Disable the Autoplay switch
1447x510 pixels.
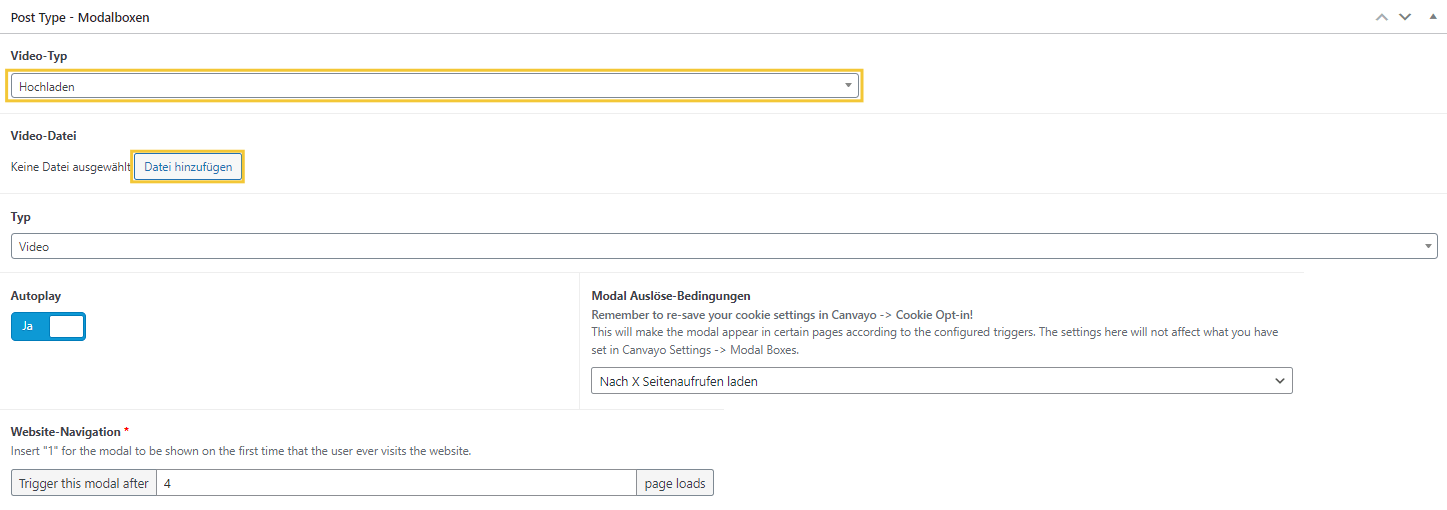click(48, 326)
